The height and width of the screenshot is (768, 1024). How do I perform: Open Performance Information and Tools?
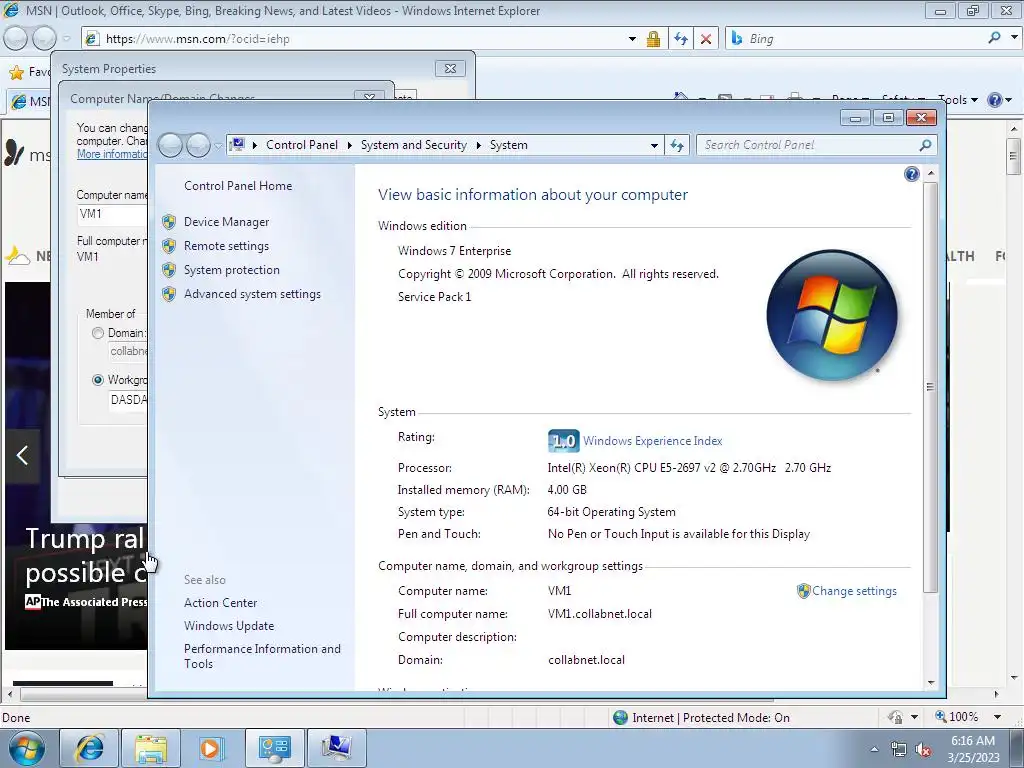point(262,656)
